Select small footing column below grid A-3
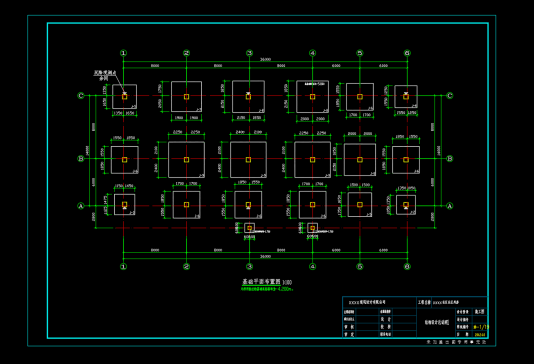 click(x=249, y=228)
